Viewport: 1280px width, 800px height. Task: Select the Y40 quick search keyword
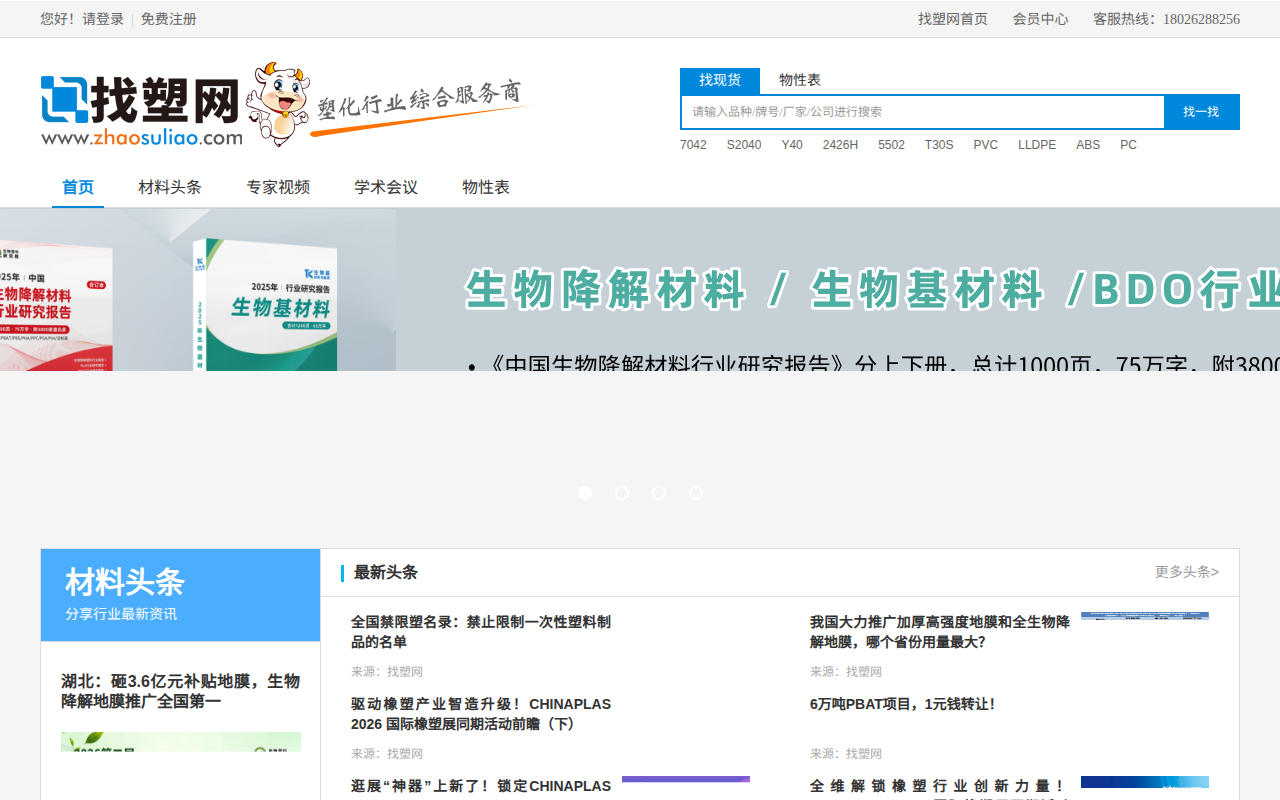pyautogui.click(x=792, y=145)
